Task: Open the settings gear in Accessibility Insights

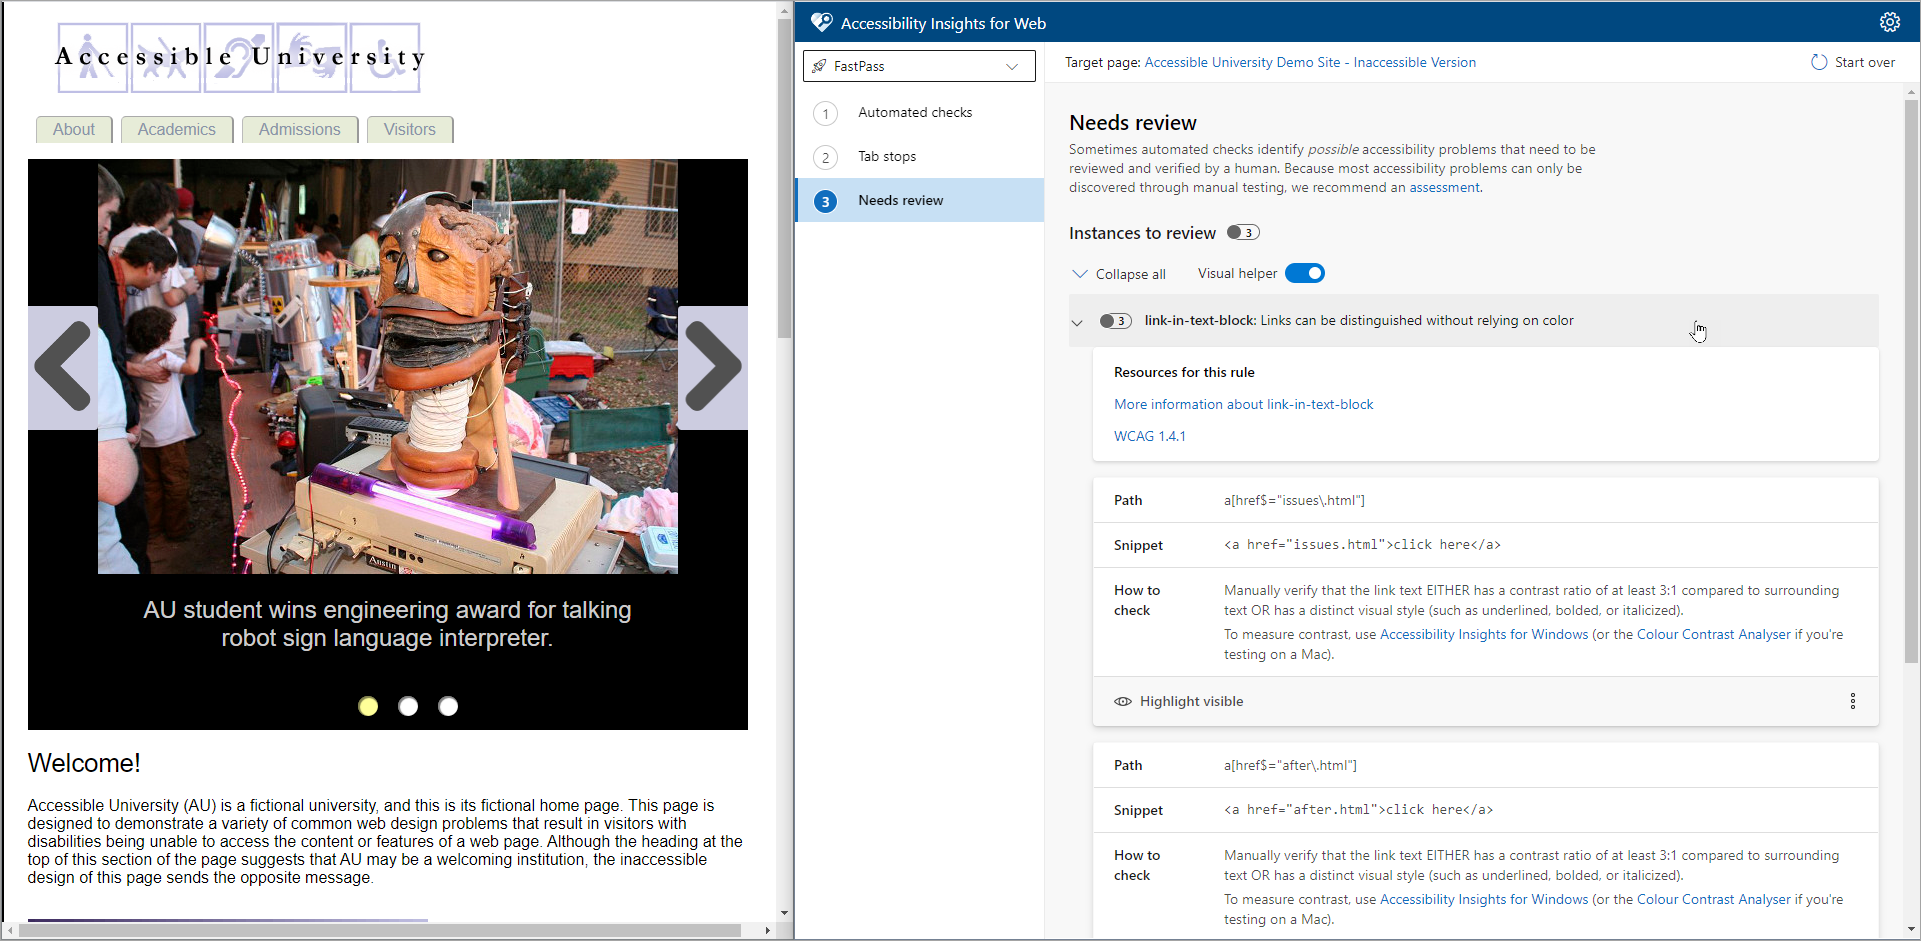Action: pos(1889,22)
